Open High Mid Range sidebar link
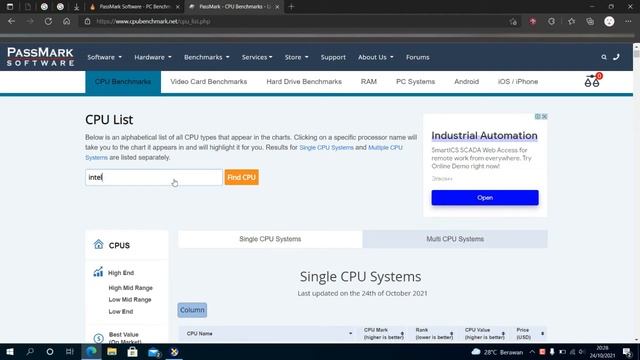 coord(131,288)
